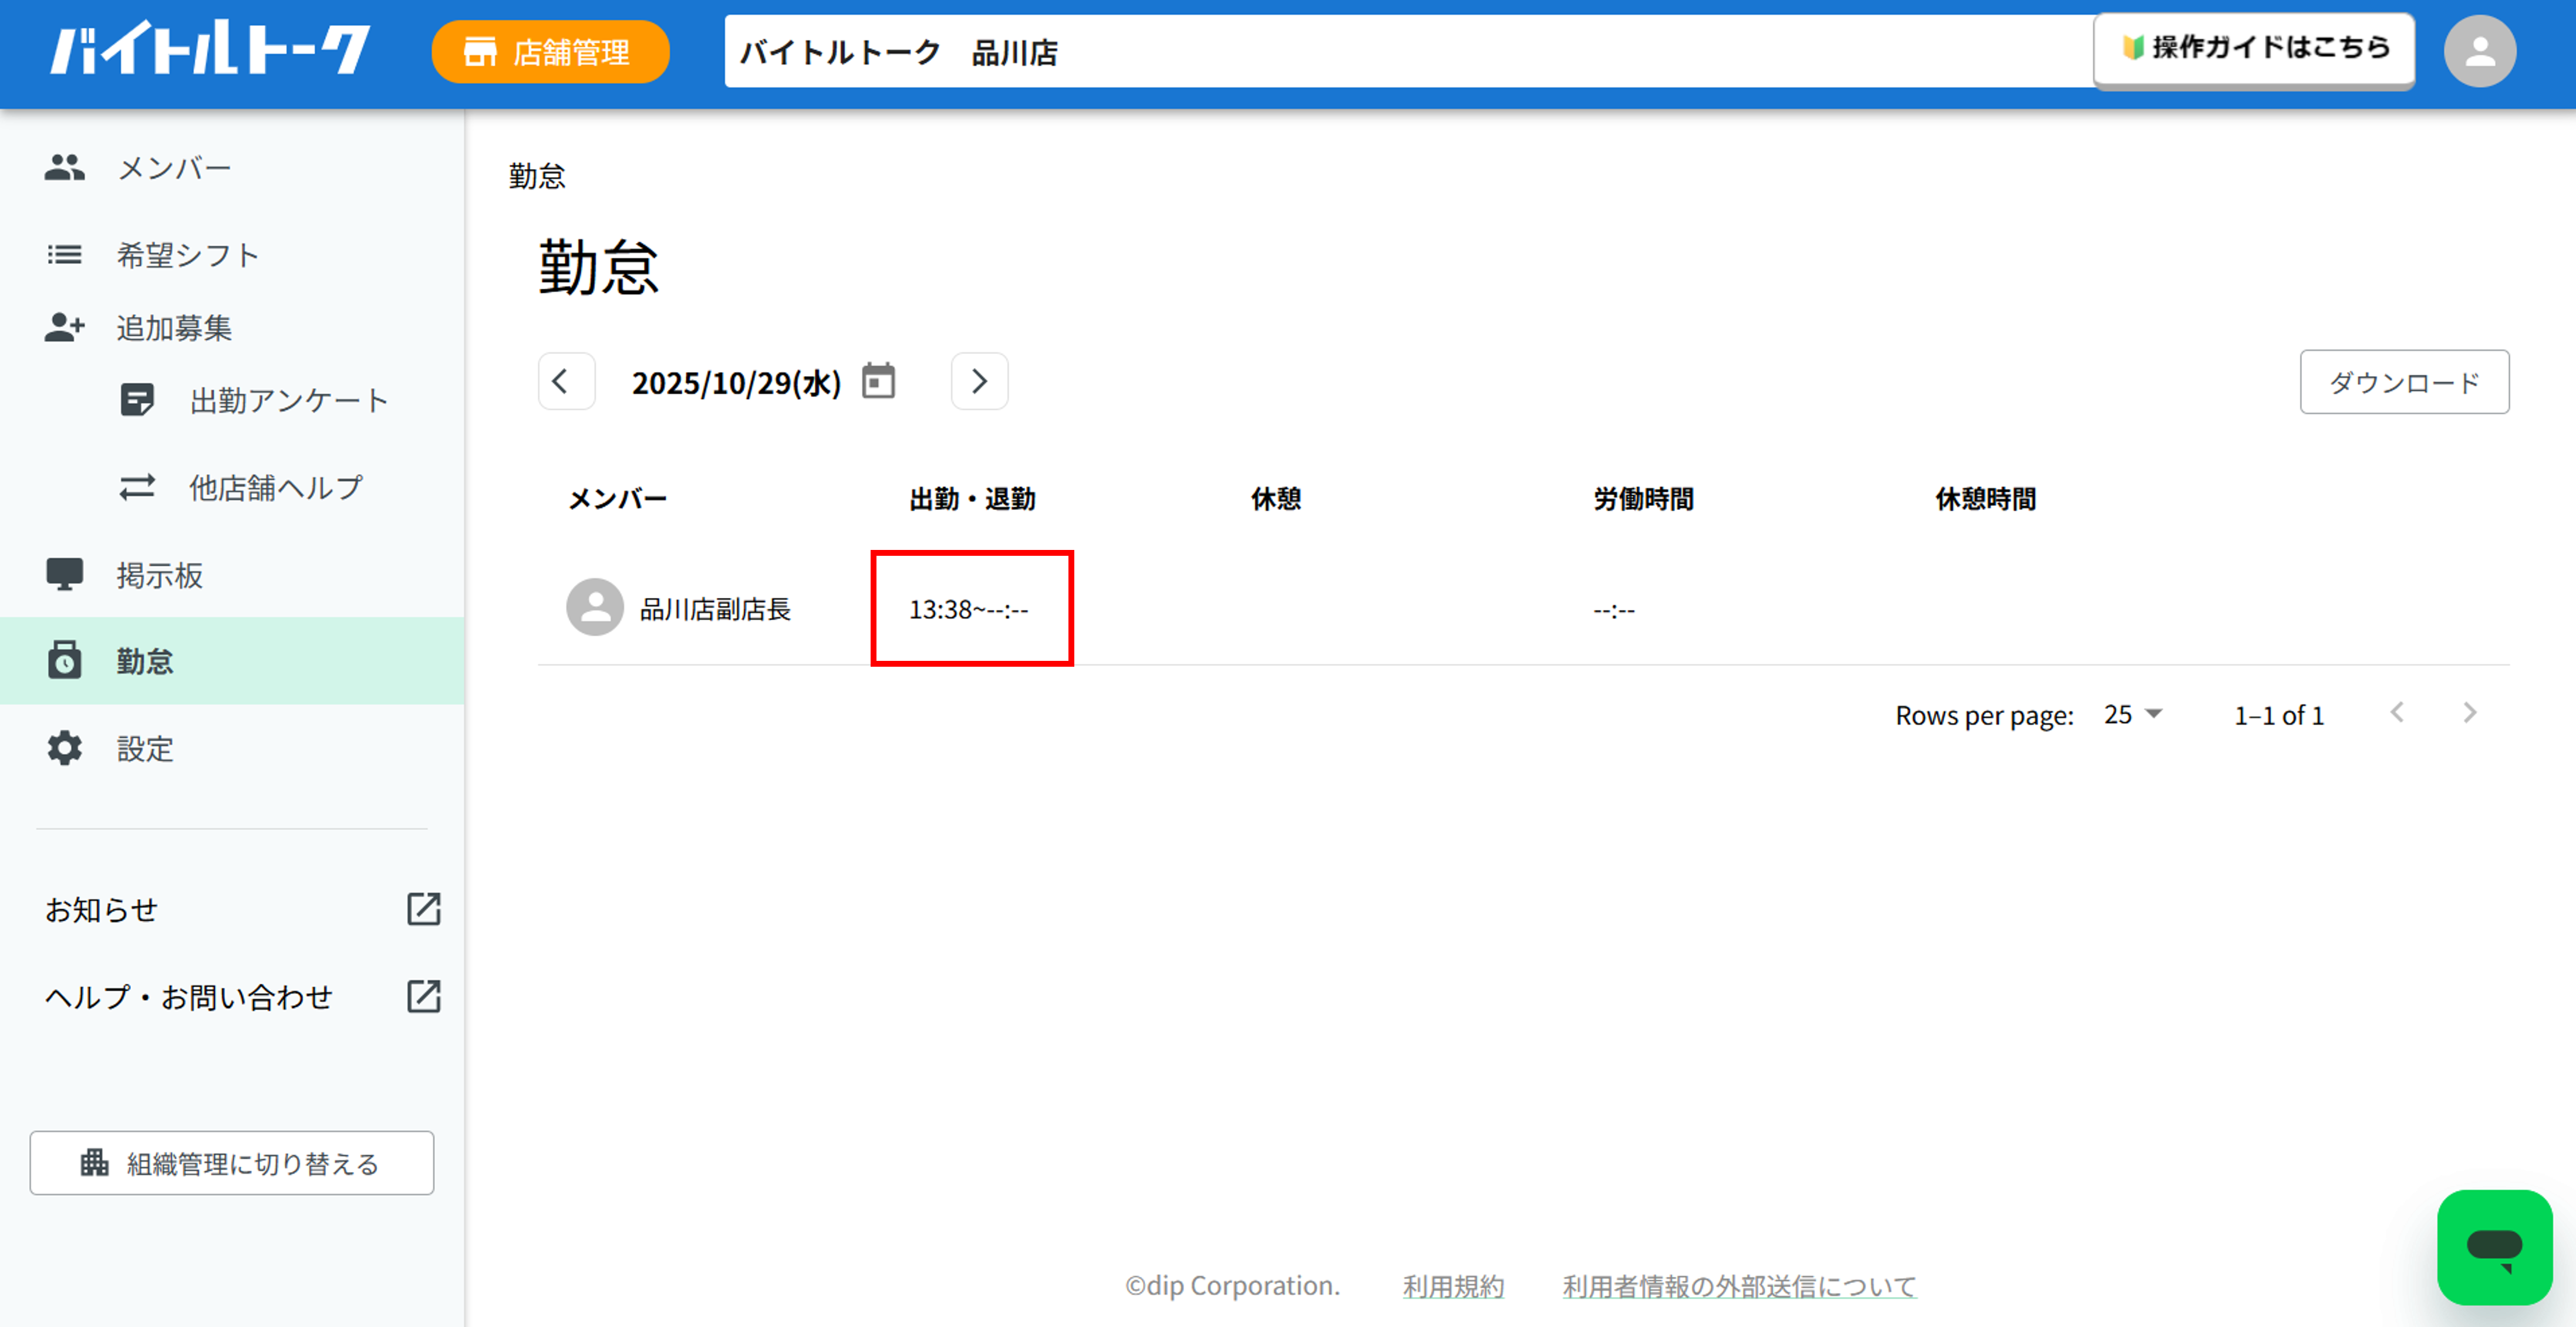Click external-link icon next to お知らせ
2576x1327 pixels.
coord(424,909)
